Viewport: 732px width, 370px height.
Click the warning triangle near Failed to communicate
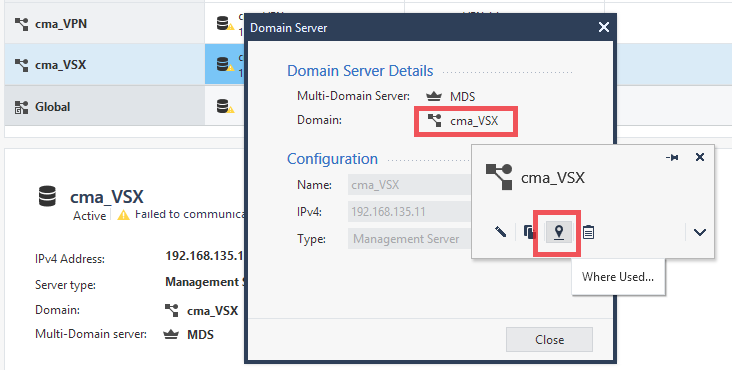[x=123, y=215]
